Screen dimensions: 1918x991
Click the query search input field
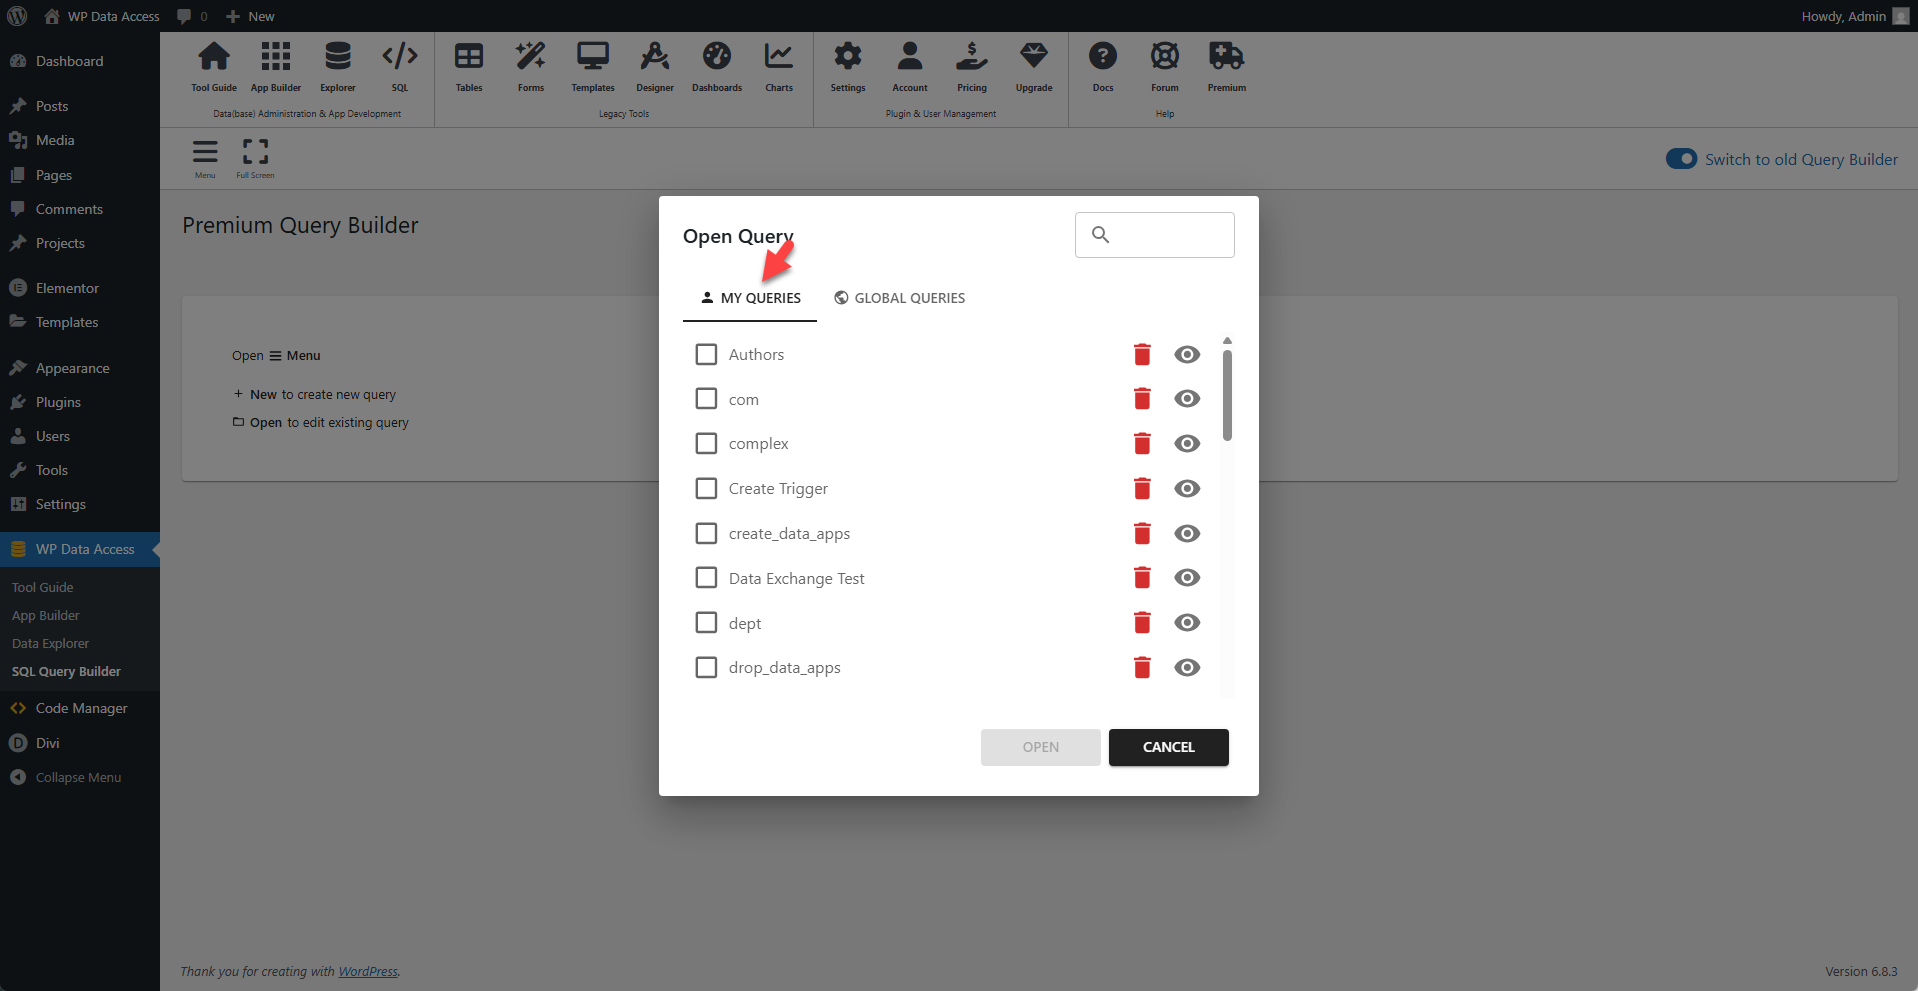[x=1168, y=235]
